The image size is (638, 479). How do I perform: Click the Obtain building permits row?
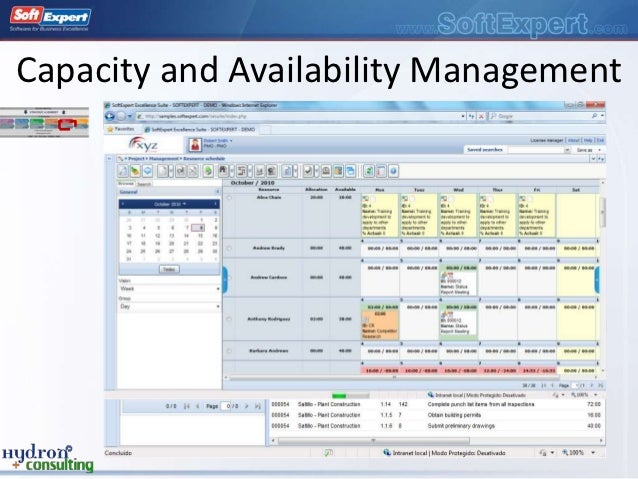point(436,415)
